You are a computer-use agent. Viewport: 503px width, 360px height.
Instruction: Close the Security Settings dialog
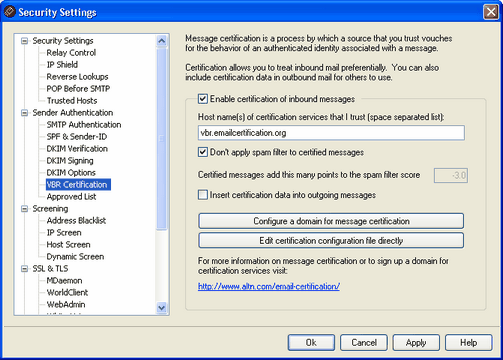[x=491, y=12]
